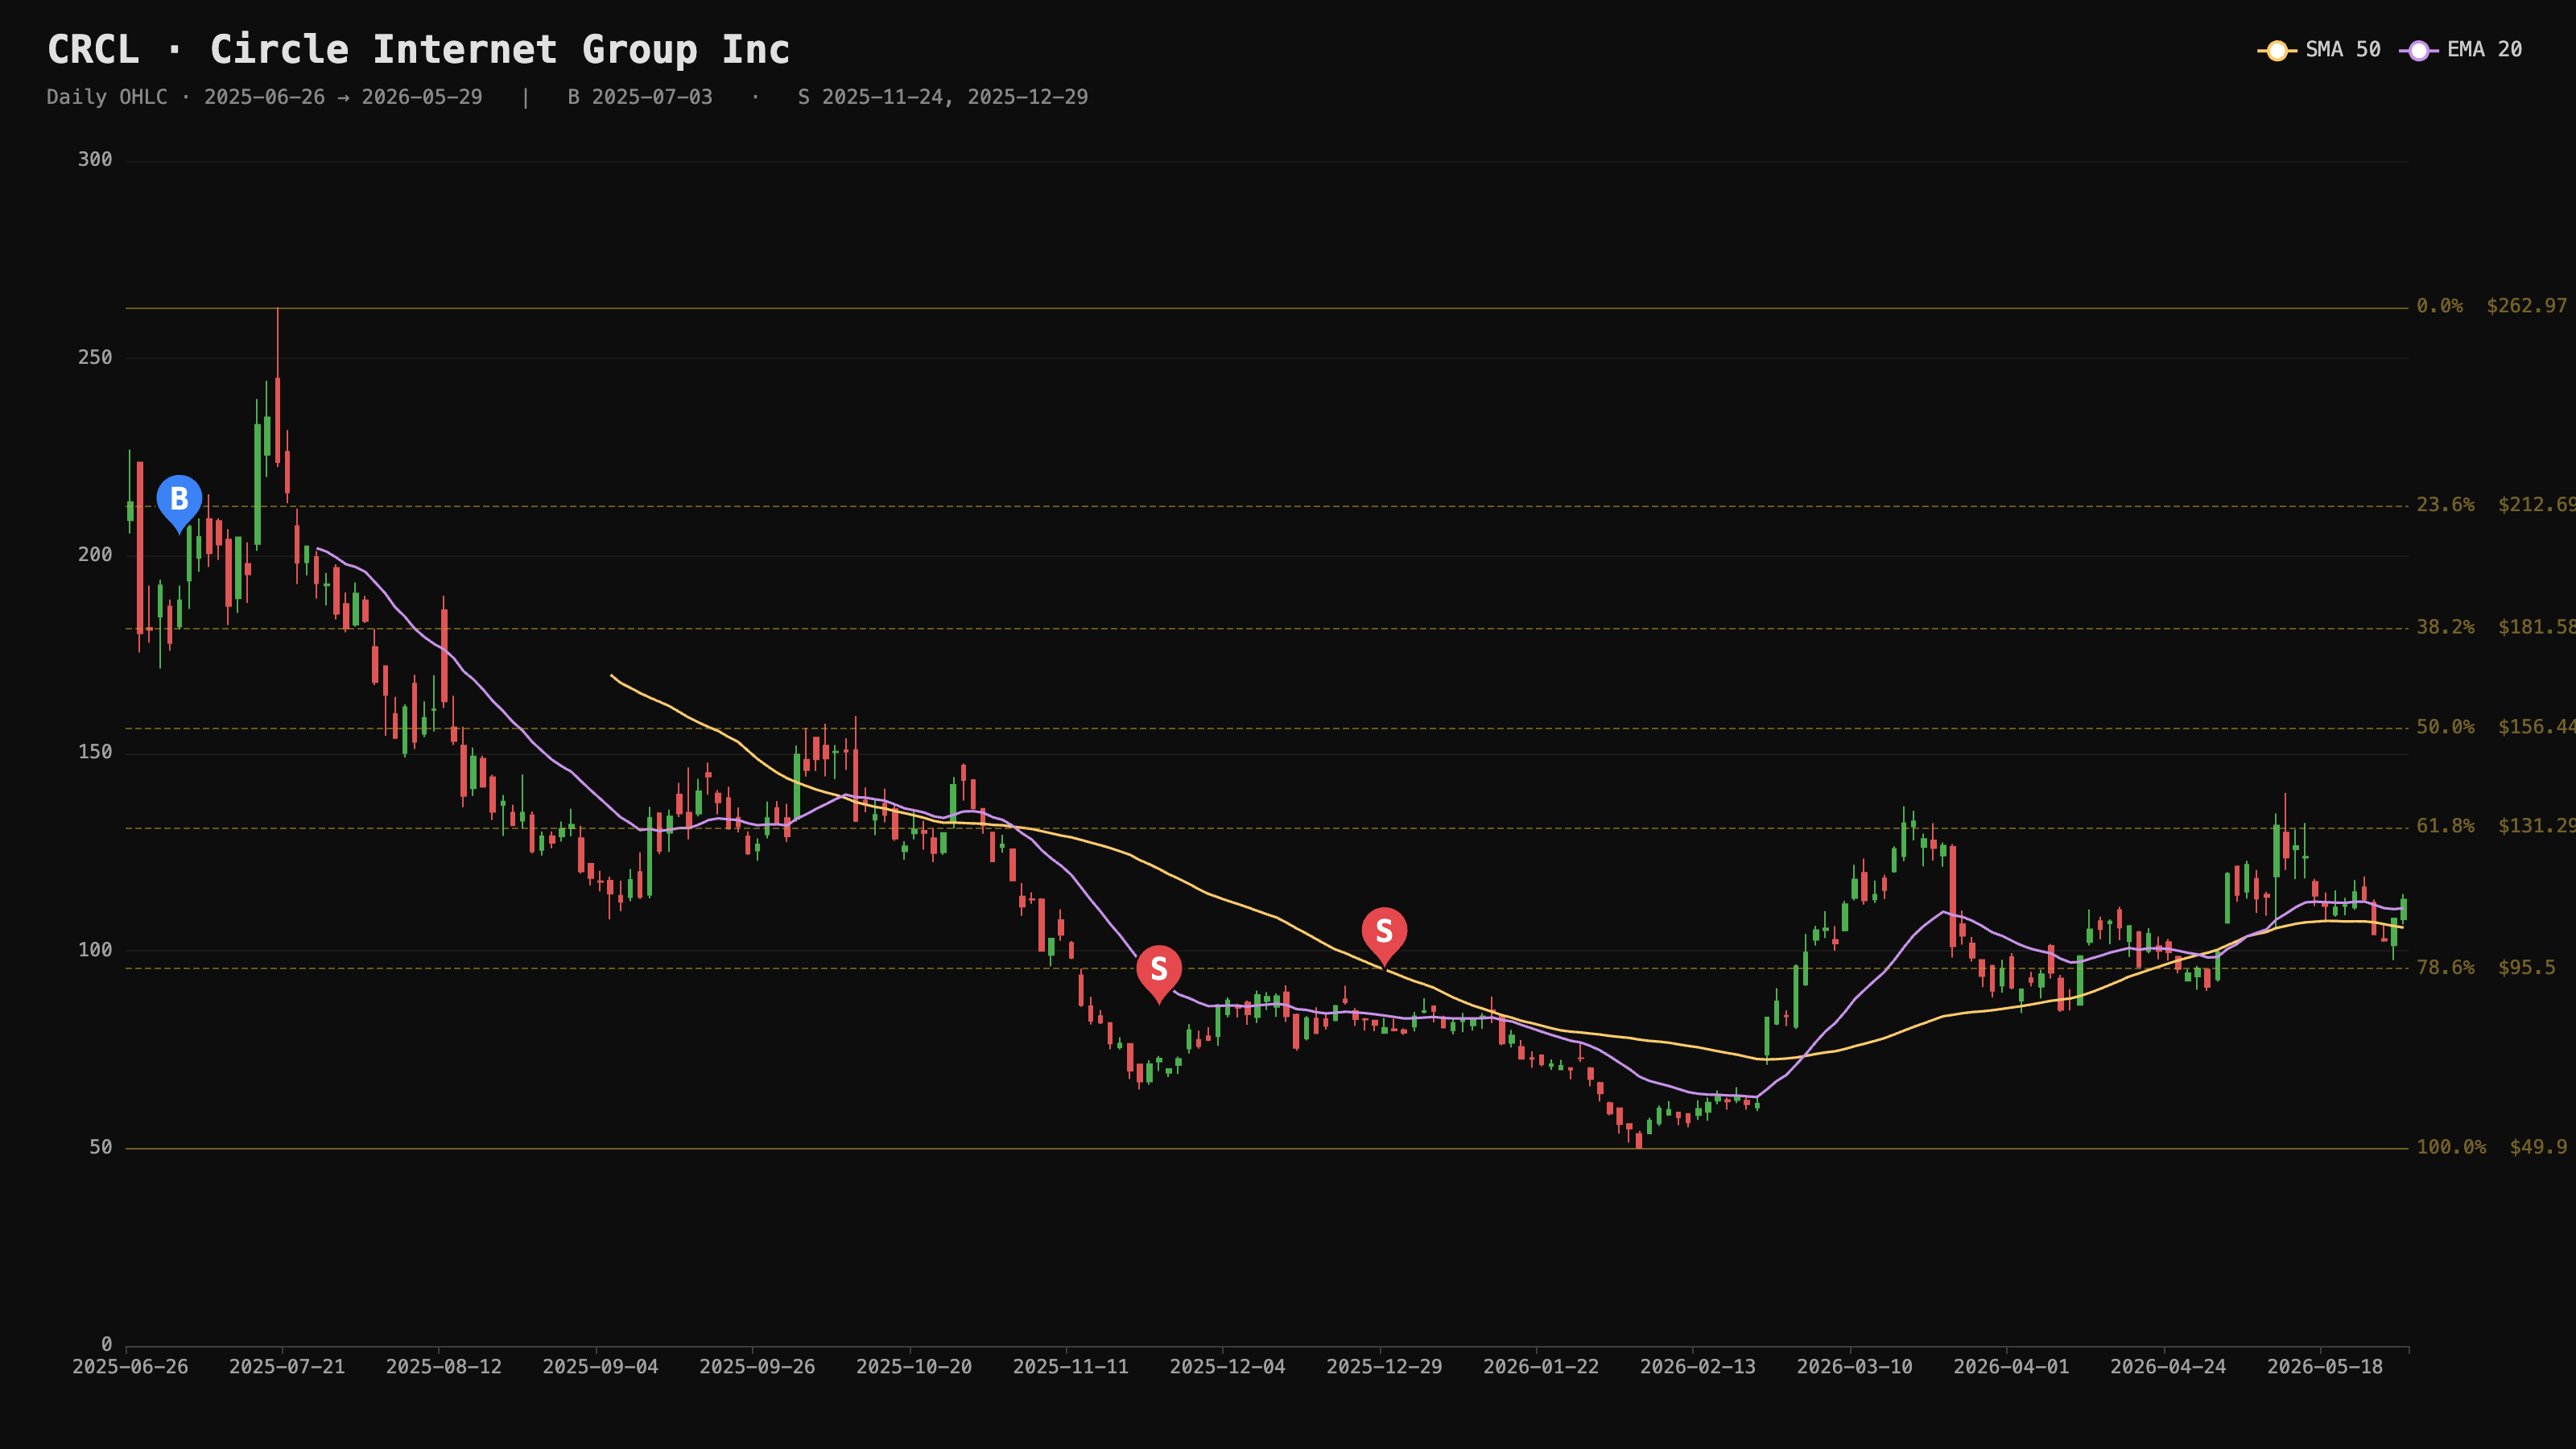Viewport: 2576px width, 1449px height.
Task: Click the y-axis label 300
Action: pyautogui.click(x=95, y=160)
